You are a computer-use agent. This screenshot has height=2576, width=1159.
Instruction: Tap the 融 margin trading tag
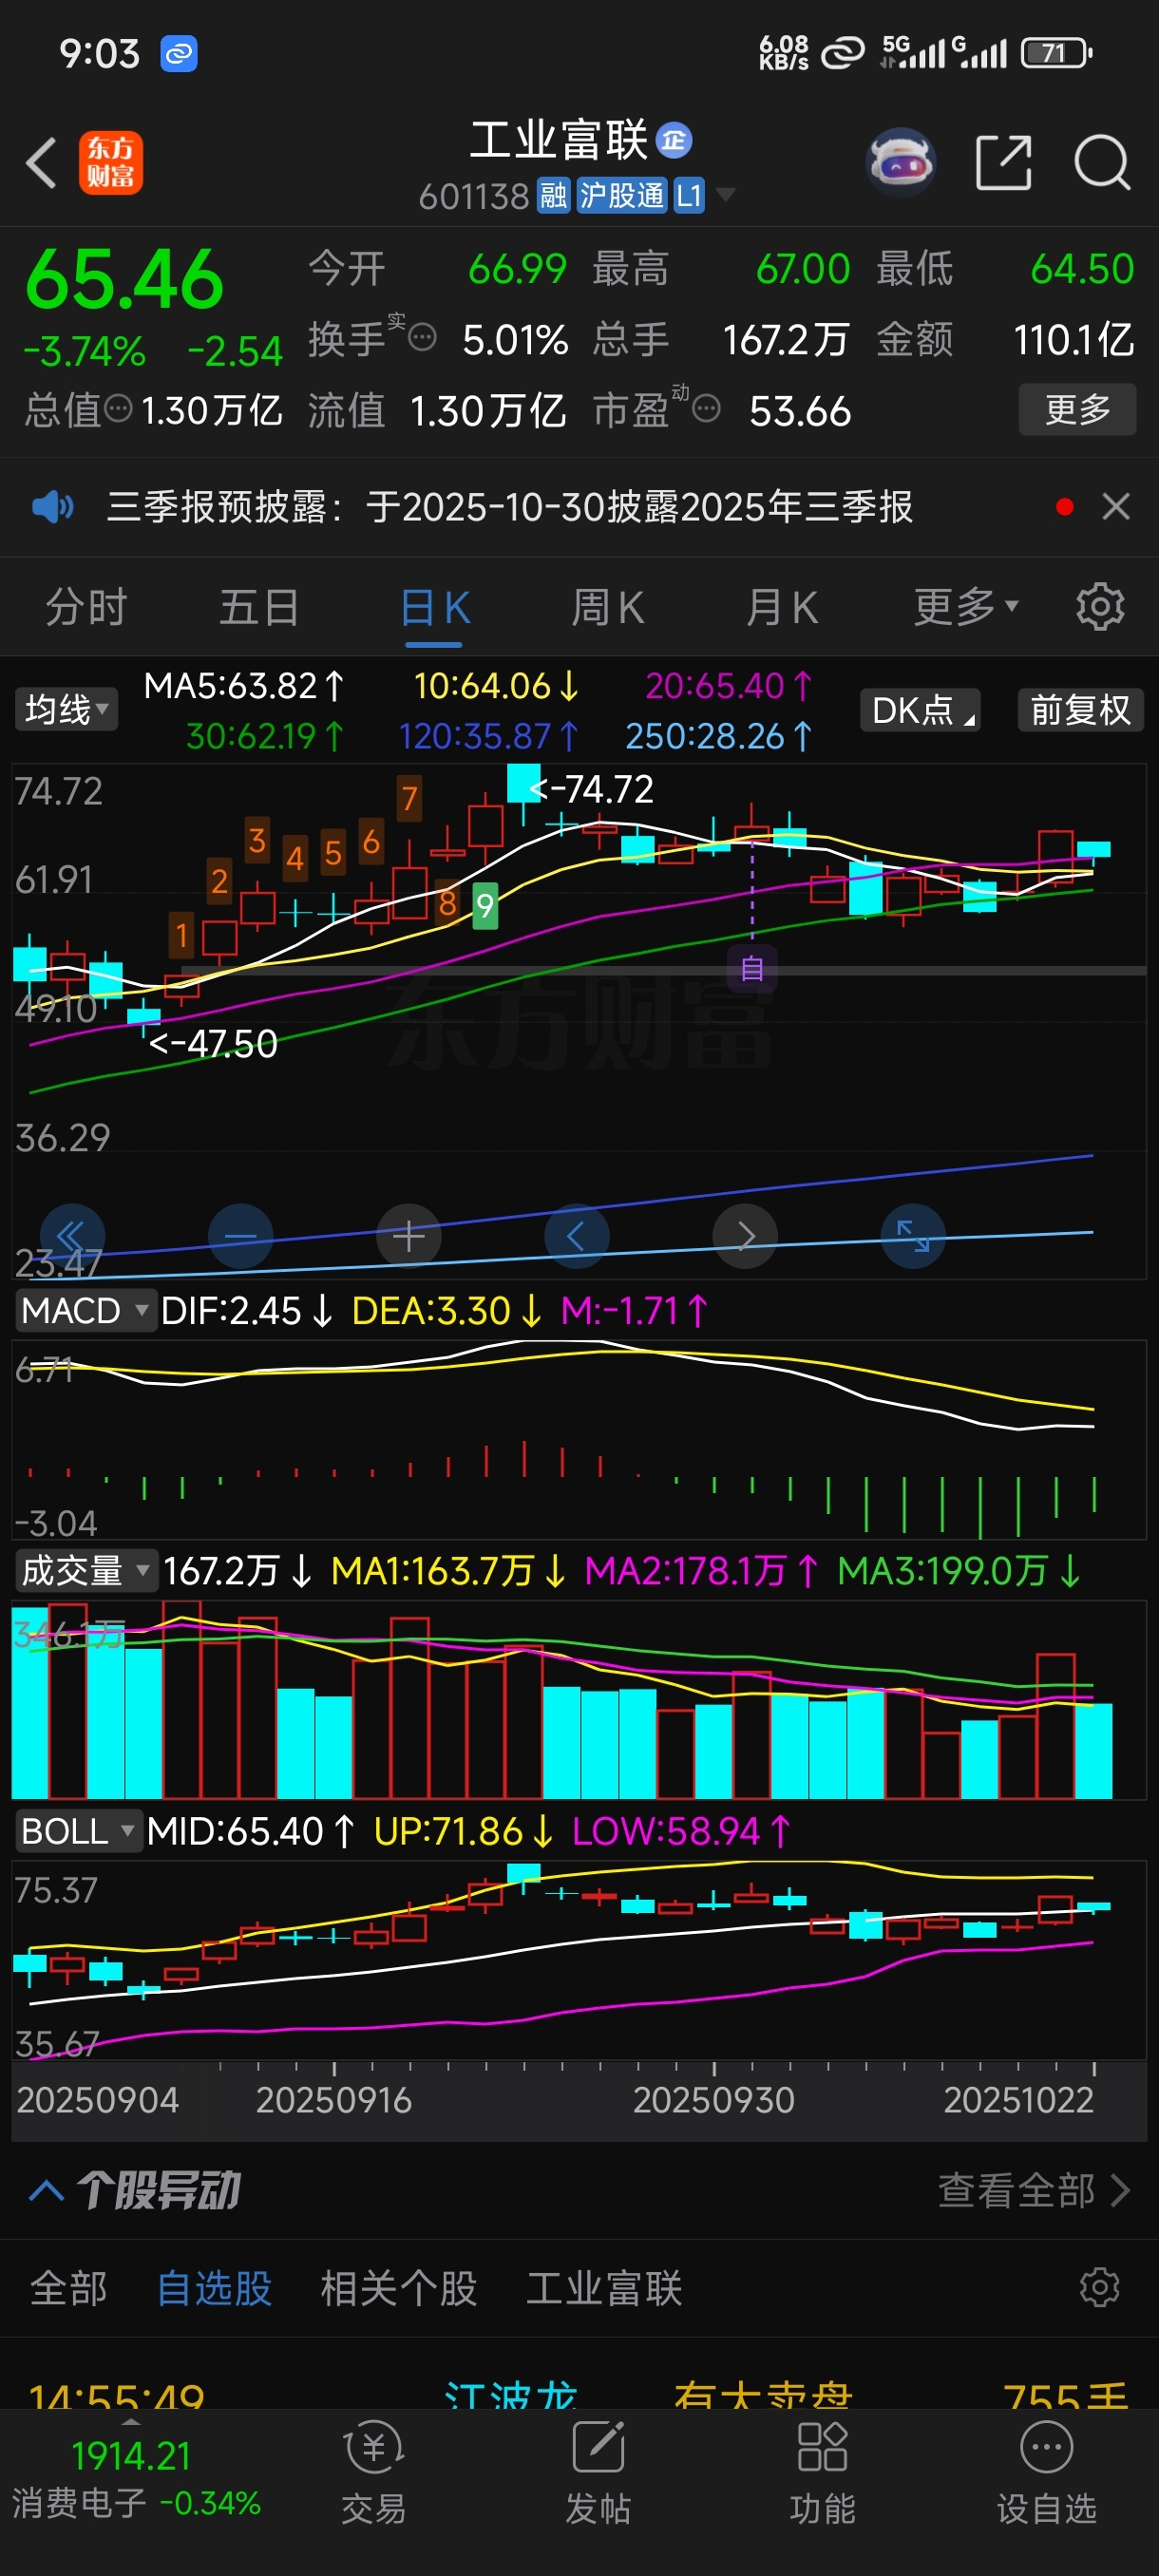click(554, 195)
